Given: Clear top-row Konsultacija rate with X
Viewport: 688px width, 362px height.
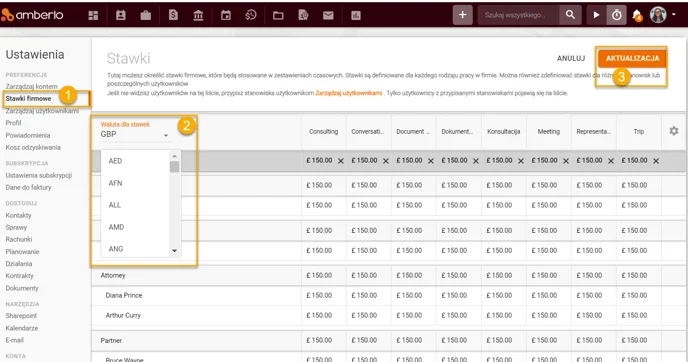Looking at the screenshot, I should (521, 161).
